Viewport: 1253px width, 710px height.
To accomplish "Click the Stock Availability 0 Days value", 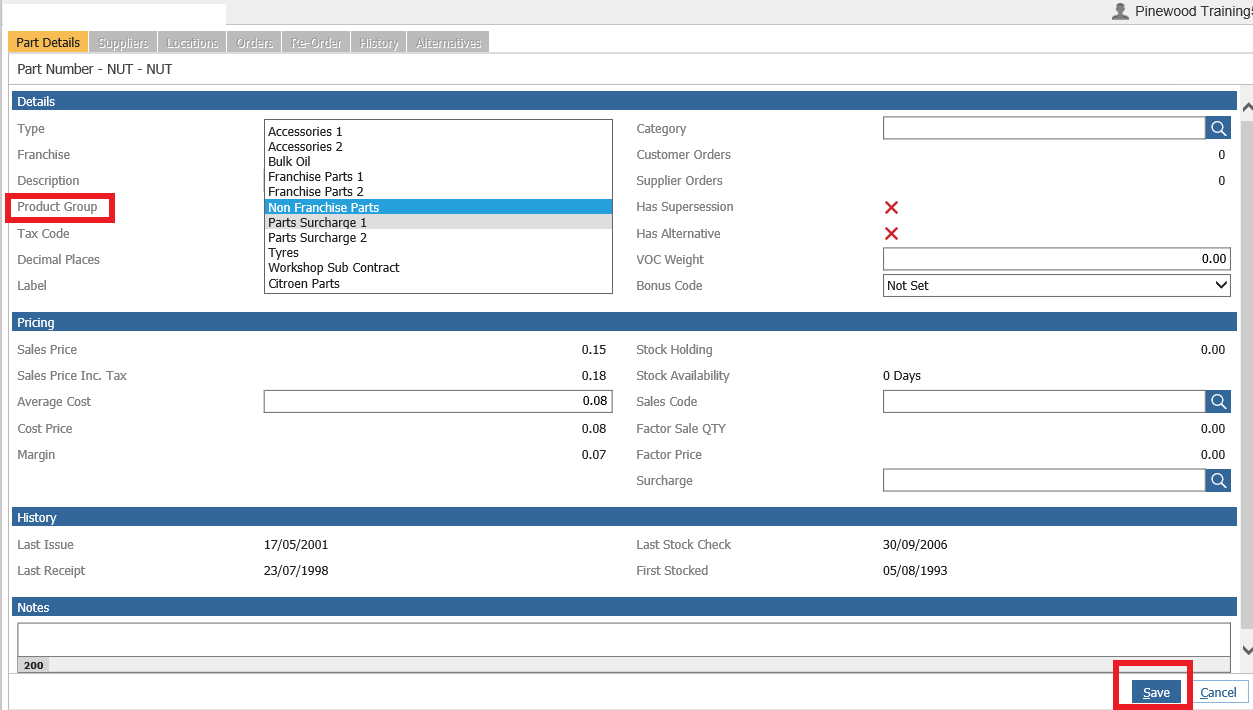I will (902, 376).
